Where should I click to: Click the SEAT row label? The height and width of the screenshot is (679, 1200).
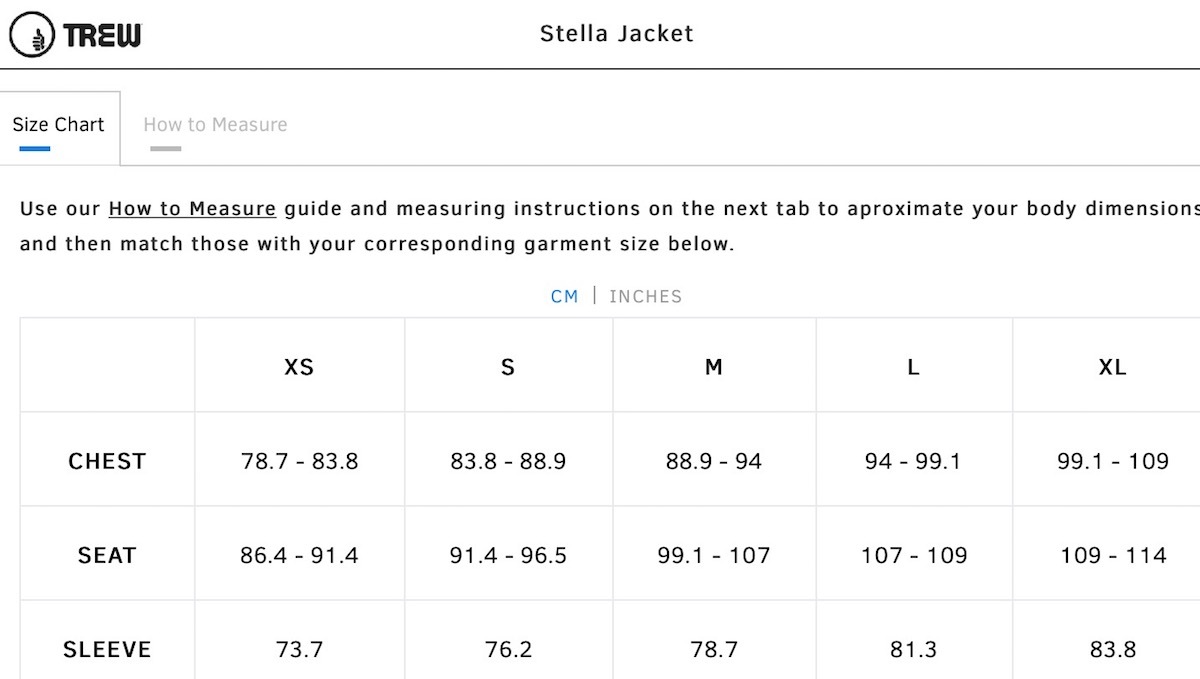pos(107,555)
